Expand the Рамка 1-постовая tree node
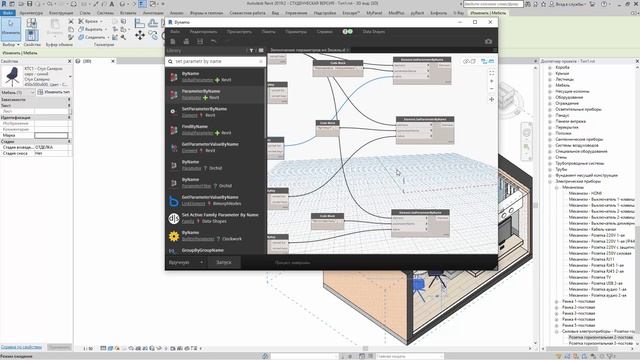Image resolution: width=640 pixels, height=360 pixels. coord(556,301)
